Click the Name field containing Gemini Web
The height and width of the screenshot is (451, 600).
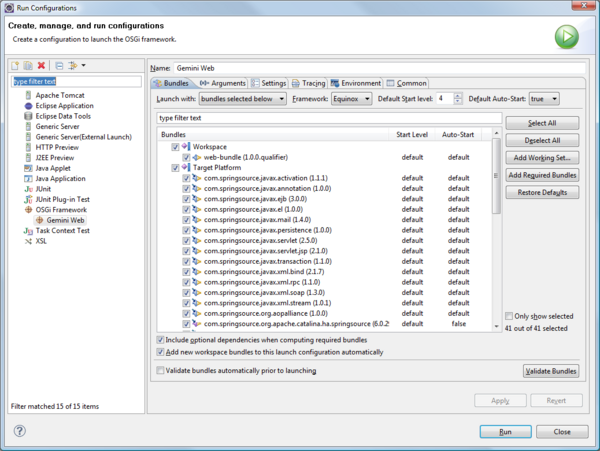point(379,68)
